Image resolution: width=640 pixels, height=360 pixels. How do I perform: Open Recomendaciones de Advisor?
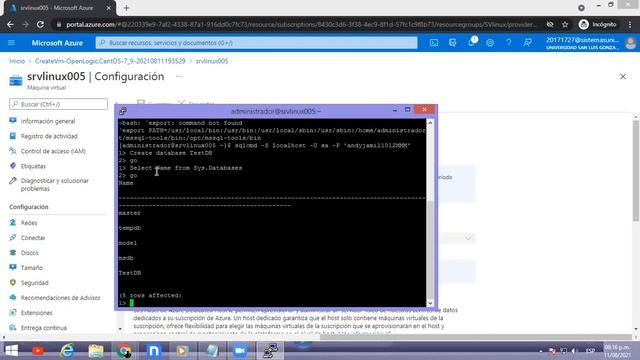click(x=60, y=298)
